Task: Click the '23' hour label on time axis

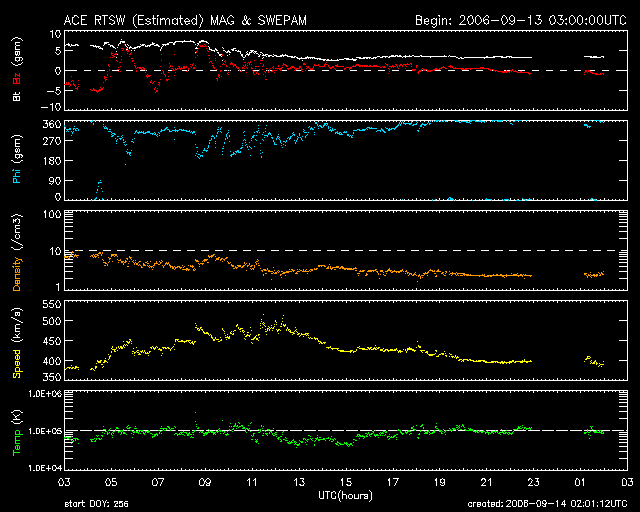Action: click(x=533, y=483)
